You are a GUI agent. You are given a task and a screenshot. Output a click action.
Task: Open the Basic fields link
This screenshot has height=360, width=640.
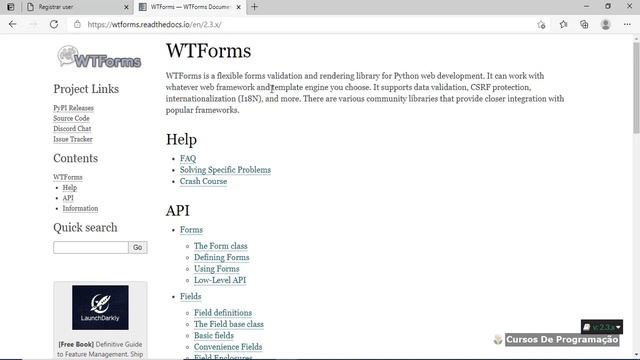click(x=214, y=336)
